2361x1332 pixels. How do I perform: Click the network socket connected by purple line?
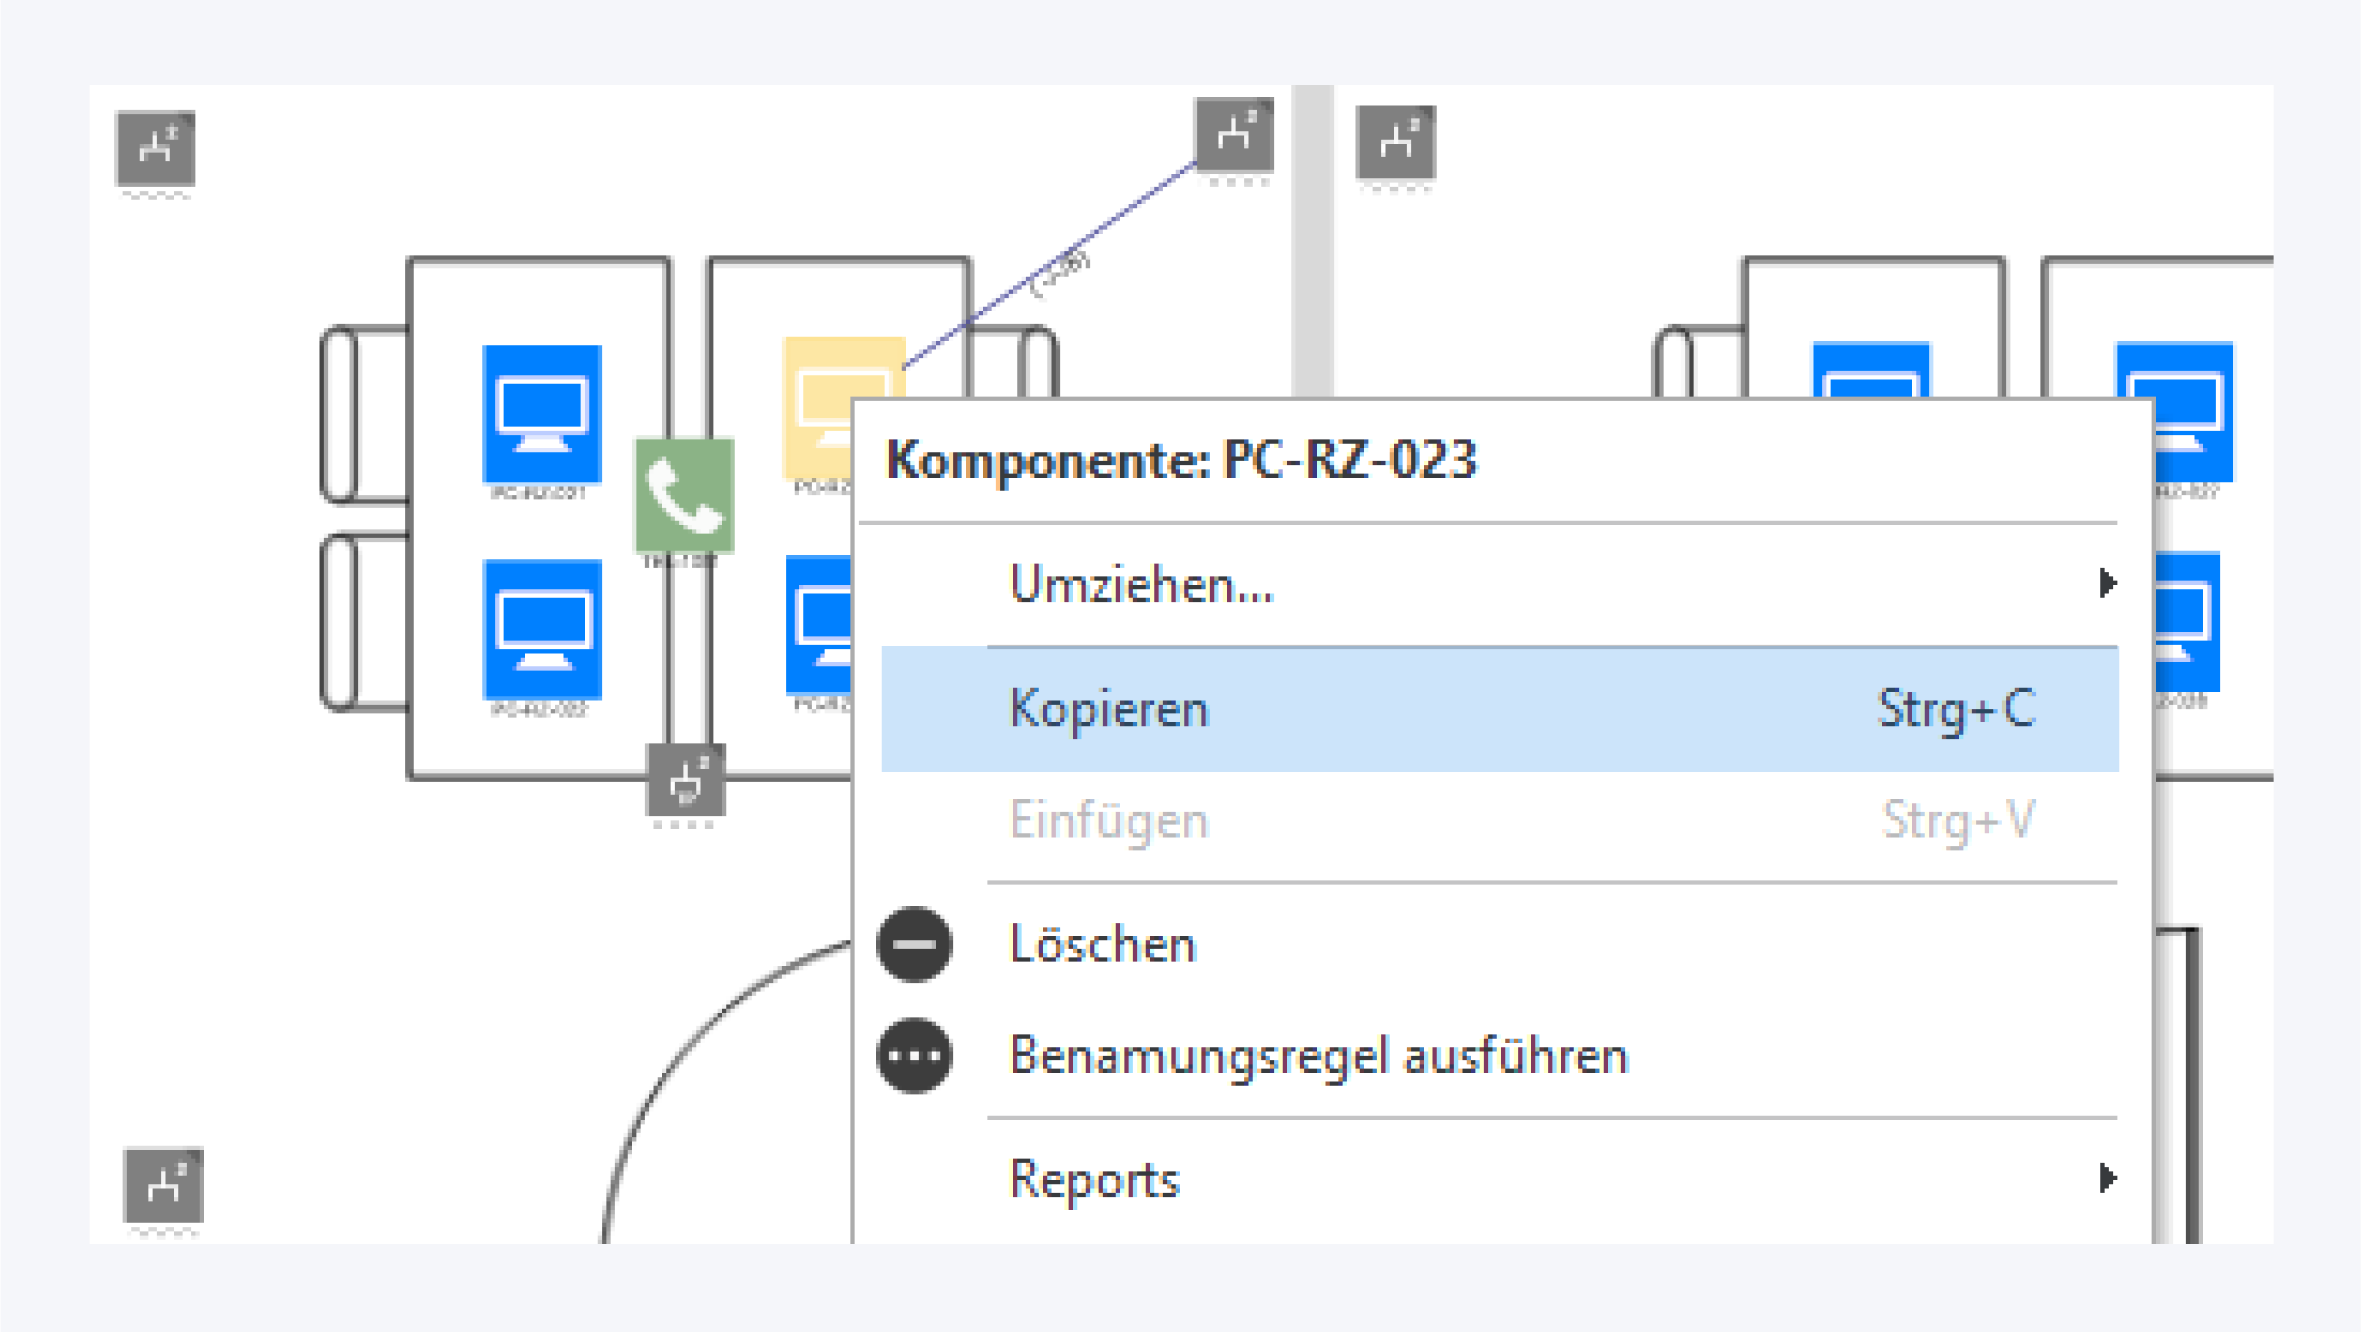[x=1234, y=135]
